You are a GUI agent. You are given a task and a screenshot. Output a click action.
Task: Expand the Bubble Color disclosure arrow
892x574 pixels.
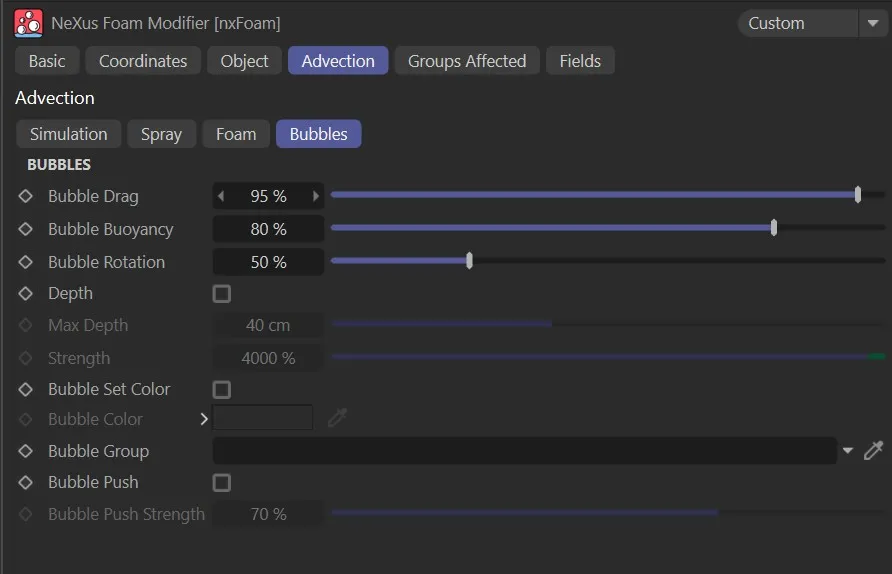(204, 419)
